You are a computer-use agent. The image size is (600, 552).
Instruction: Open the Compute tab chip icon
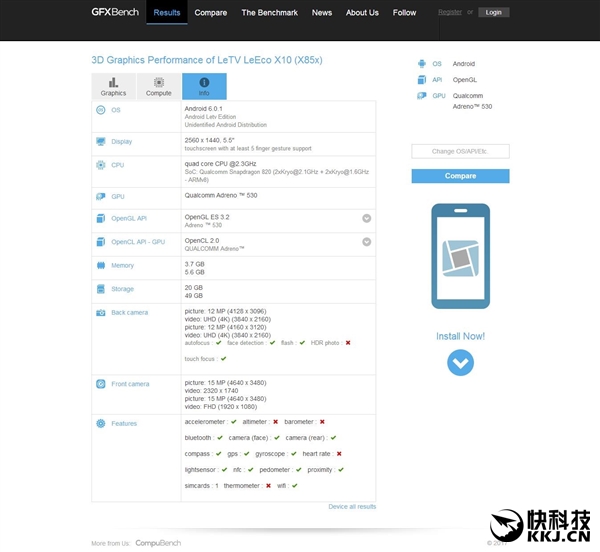(159, 82)
